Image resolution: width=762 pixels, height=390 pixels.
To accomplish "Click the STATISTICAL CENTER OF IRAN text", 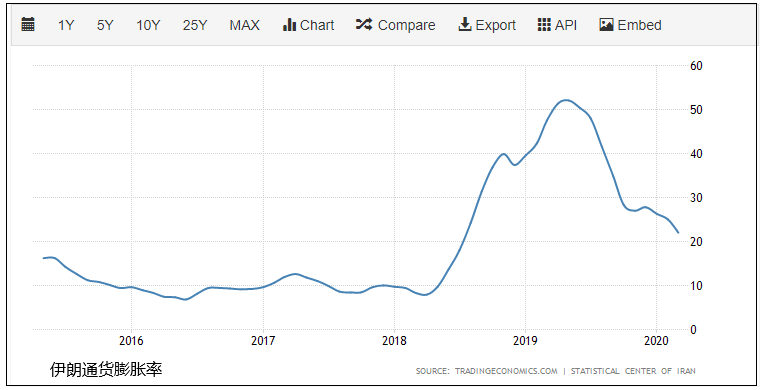I will [x=633, y=371].
